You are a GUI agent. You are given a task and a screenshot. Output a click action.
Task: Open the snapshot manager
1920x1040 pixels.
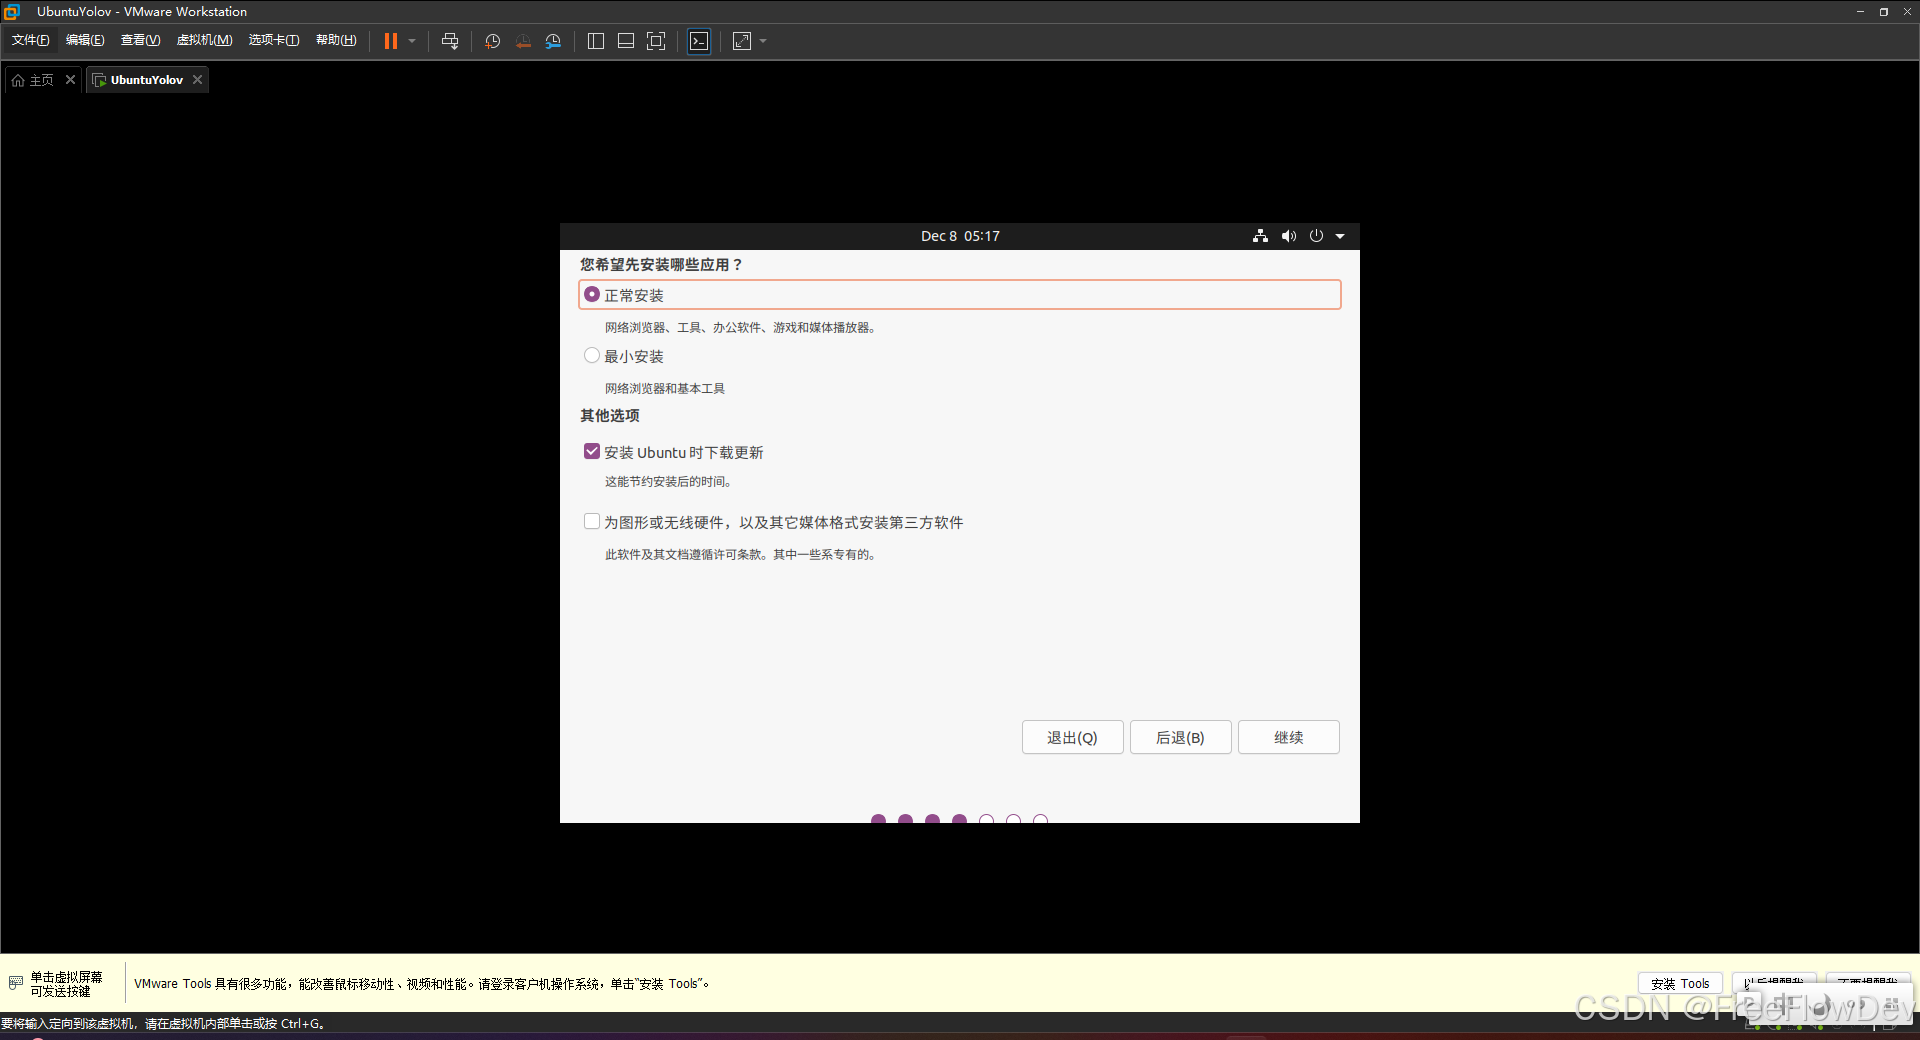554,41
